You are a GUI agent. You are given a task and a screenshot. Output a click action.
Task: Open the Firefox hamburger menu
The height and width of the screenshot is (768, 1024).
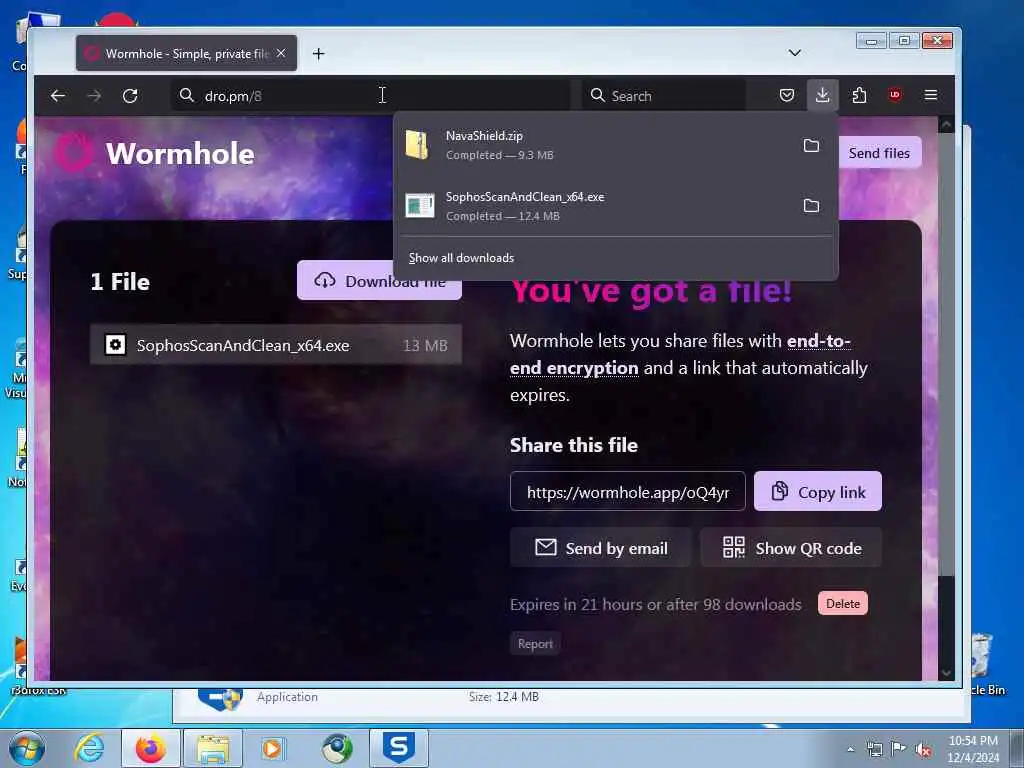click(931, 95)
